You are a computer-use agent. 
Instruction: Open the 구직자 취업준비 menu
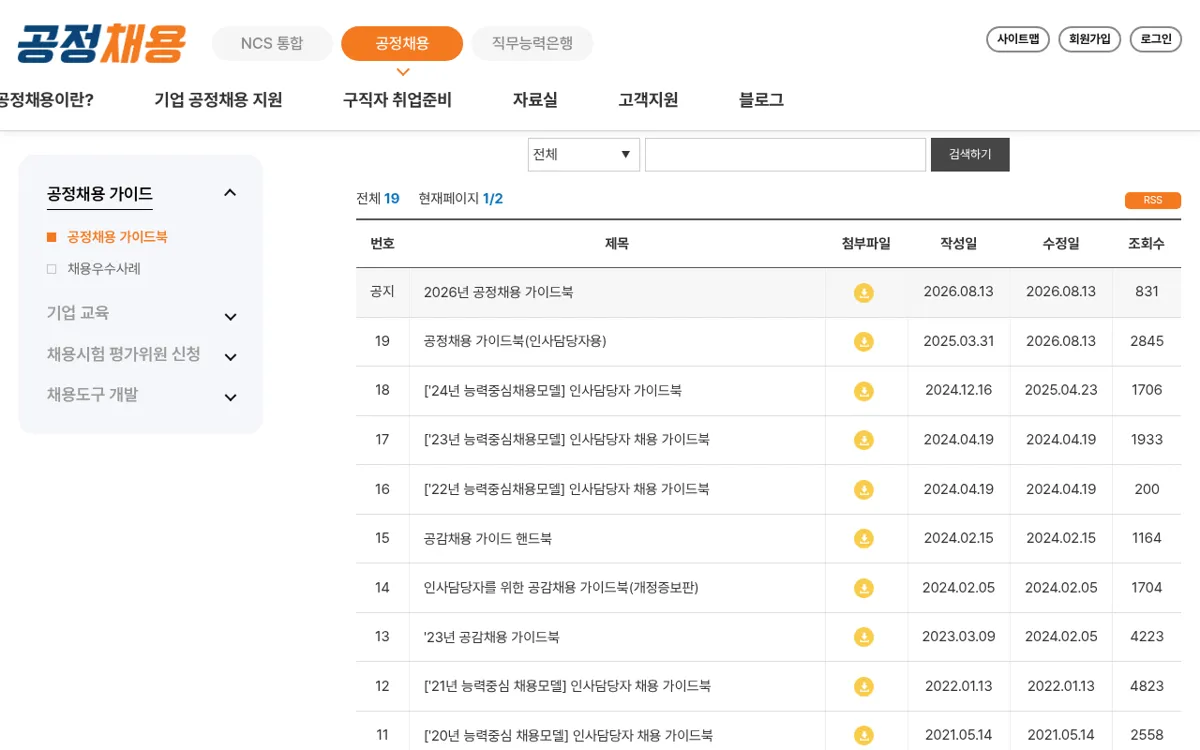tap(397, 100)
